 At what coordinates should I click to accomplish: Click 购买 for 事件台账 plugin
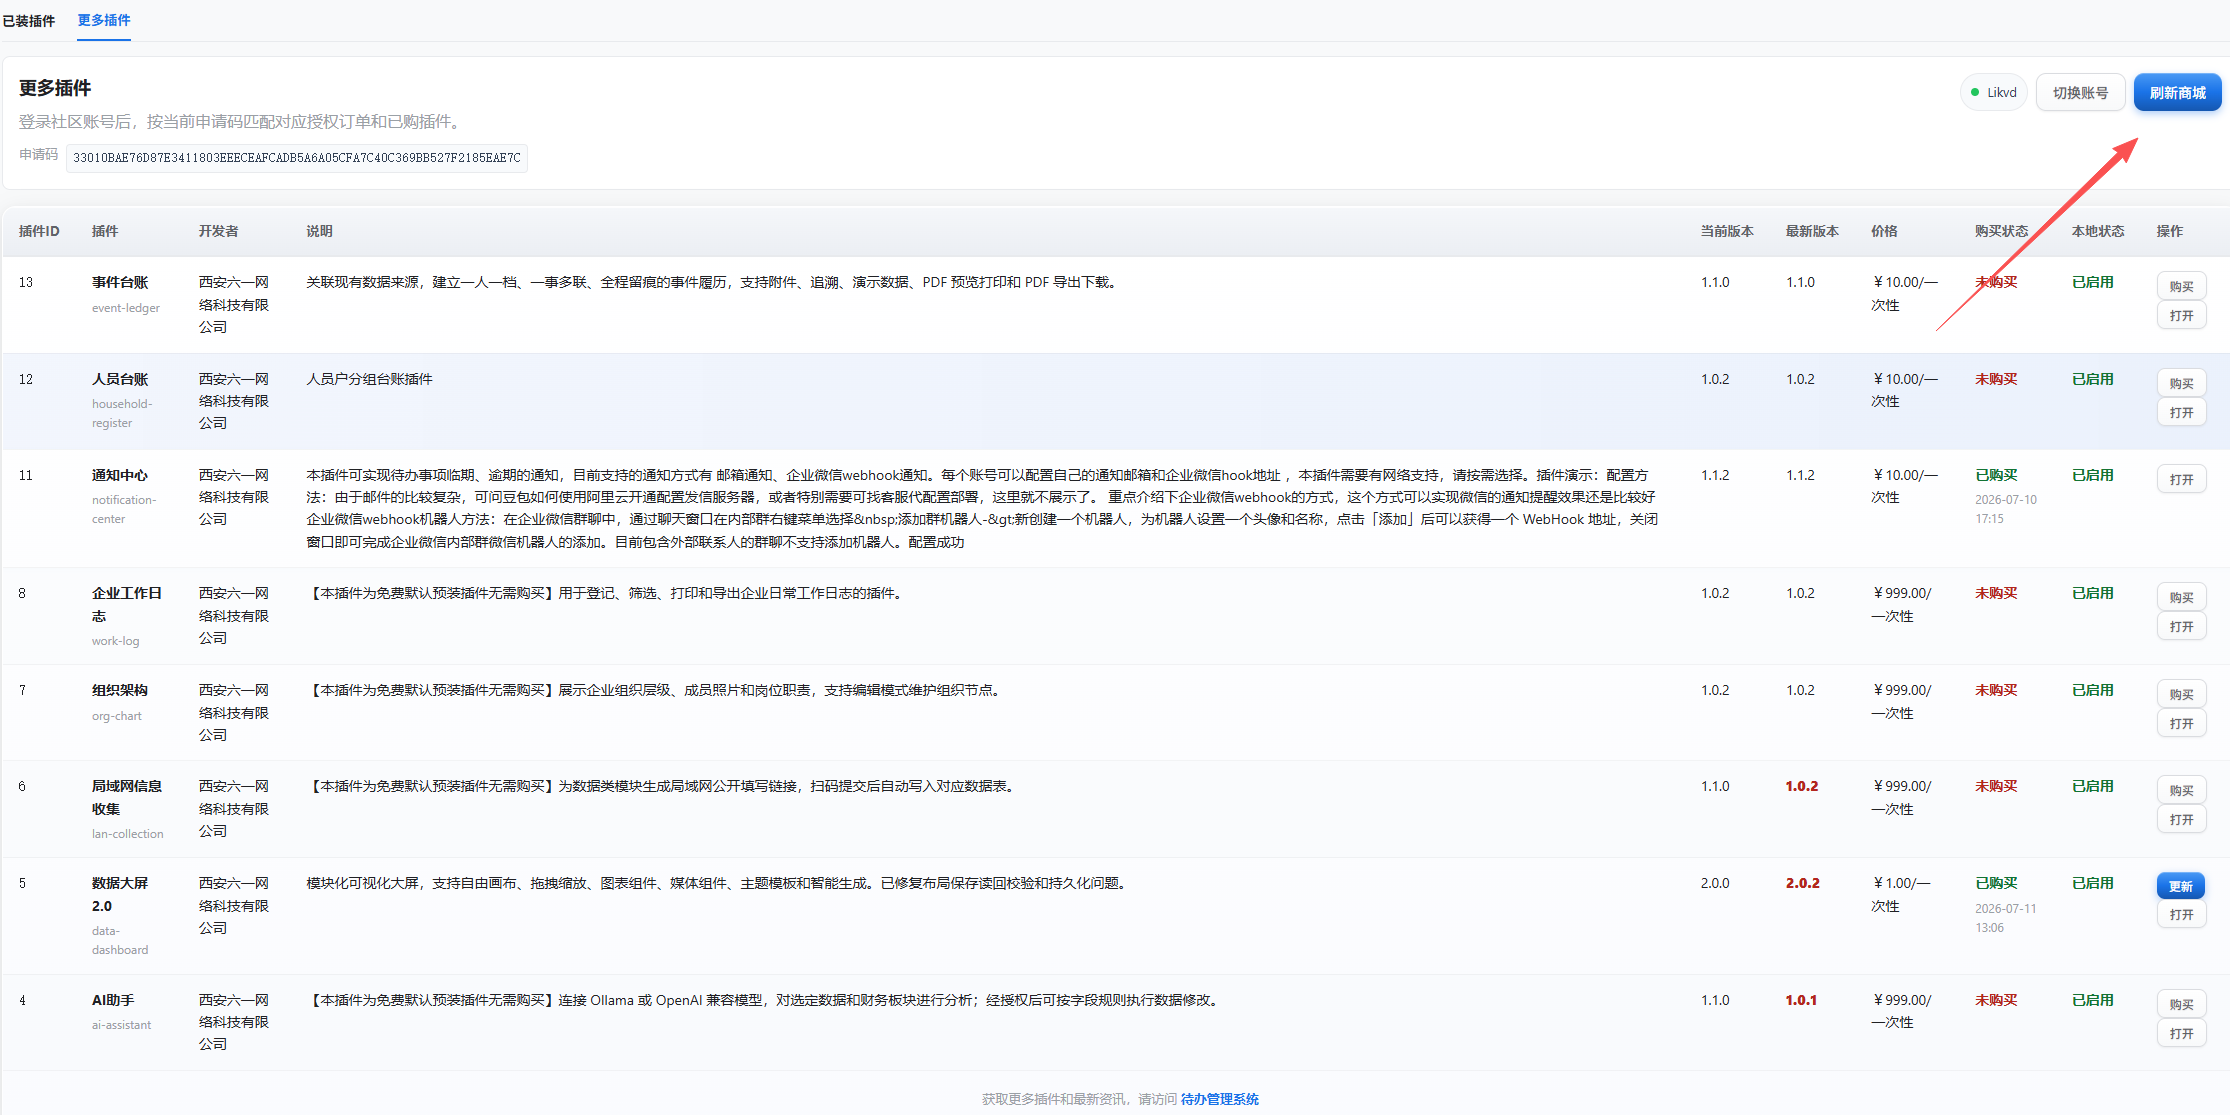pos(2181,286)
